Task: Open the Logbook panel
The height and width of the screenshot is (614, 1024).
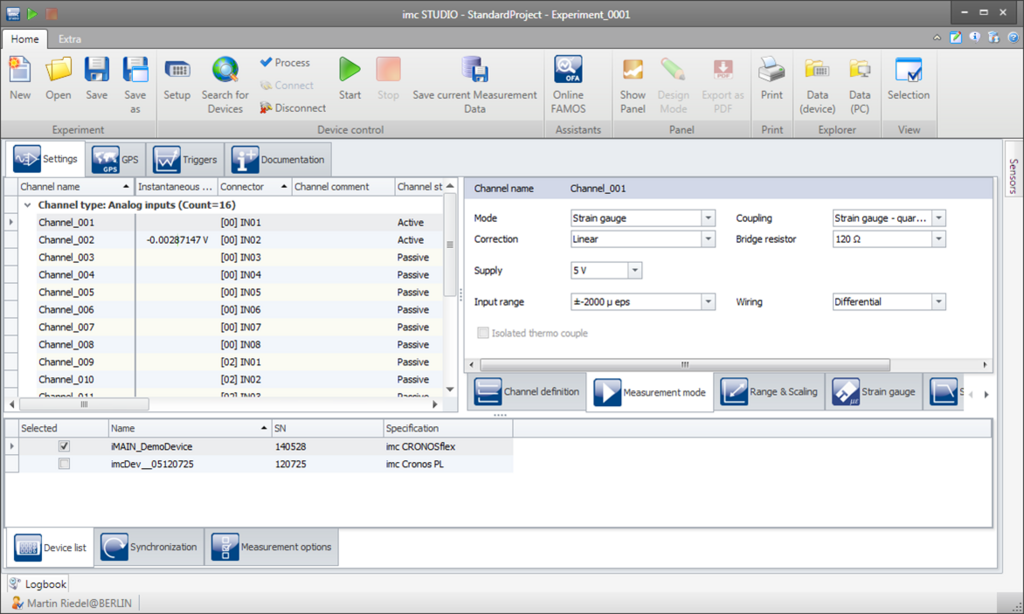Action: (38, 584)
